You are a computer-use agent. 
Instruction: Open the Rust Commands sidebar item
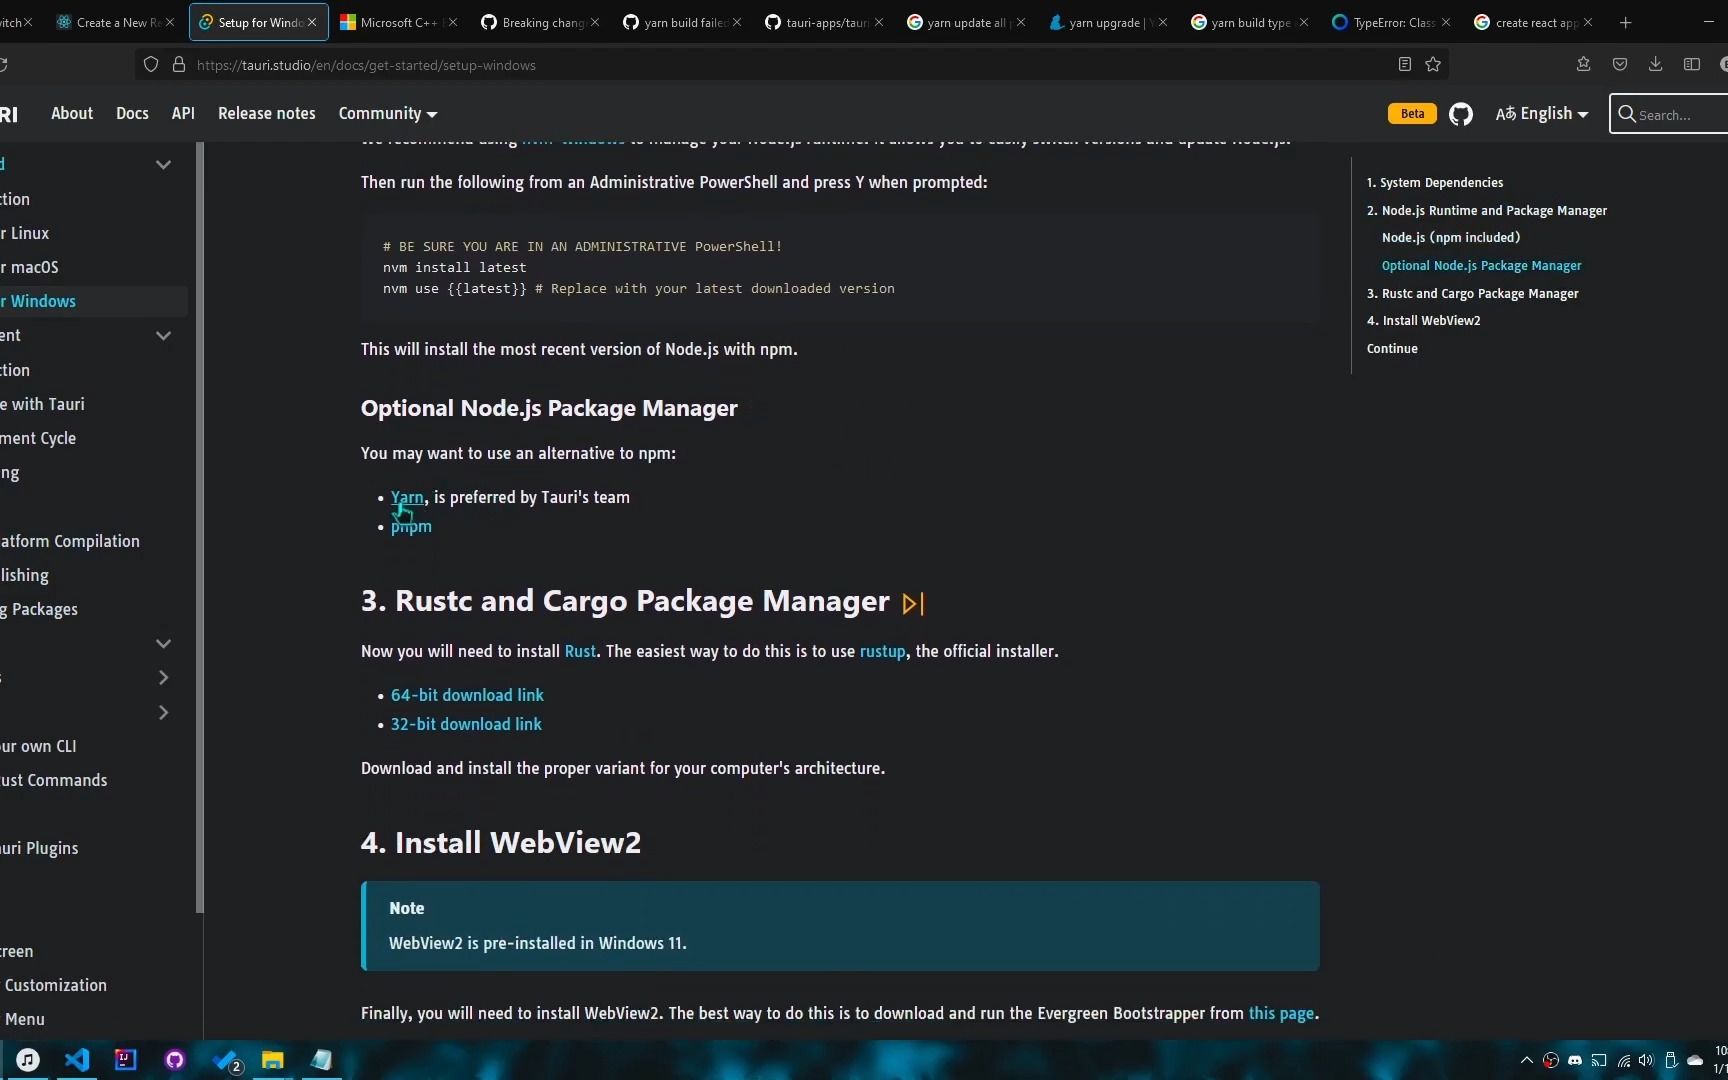pyautogui.click(x=54, y=780)
